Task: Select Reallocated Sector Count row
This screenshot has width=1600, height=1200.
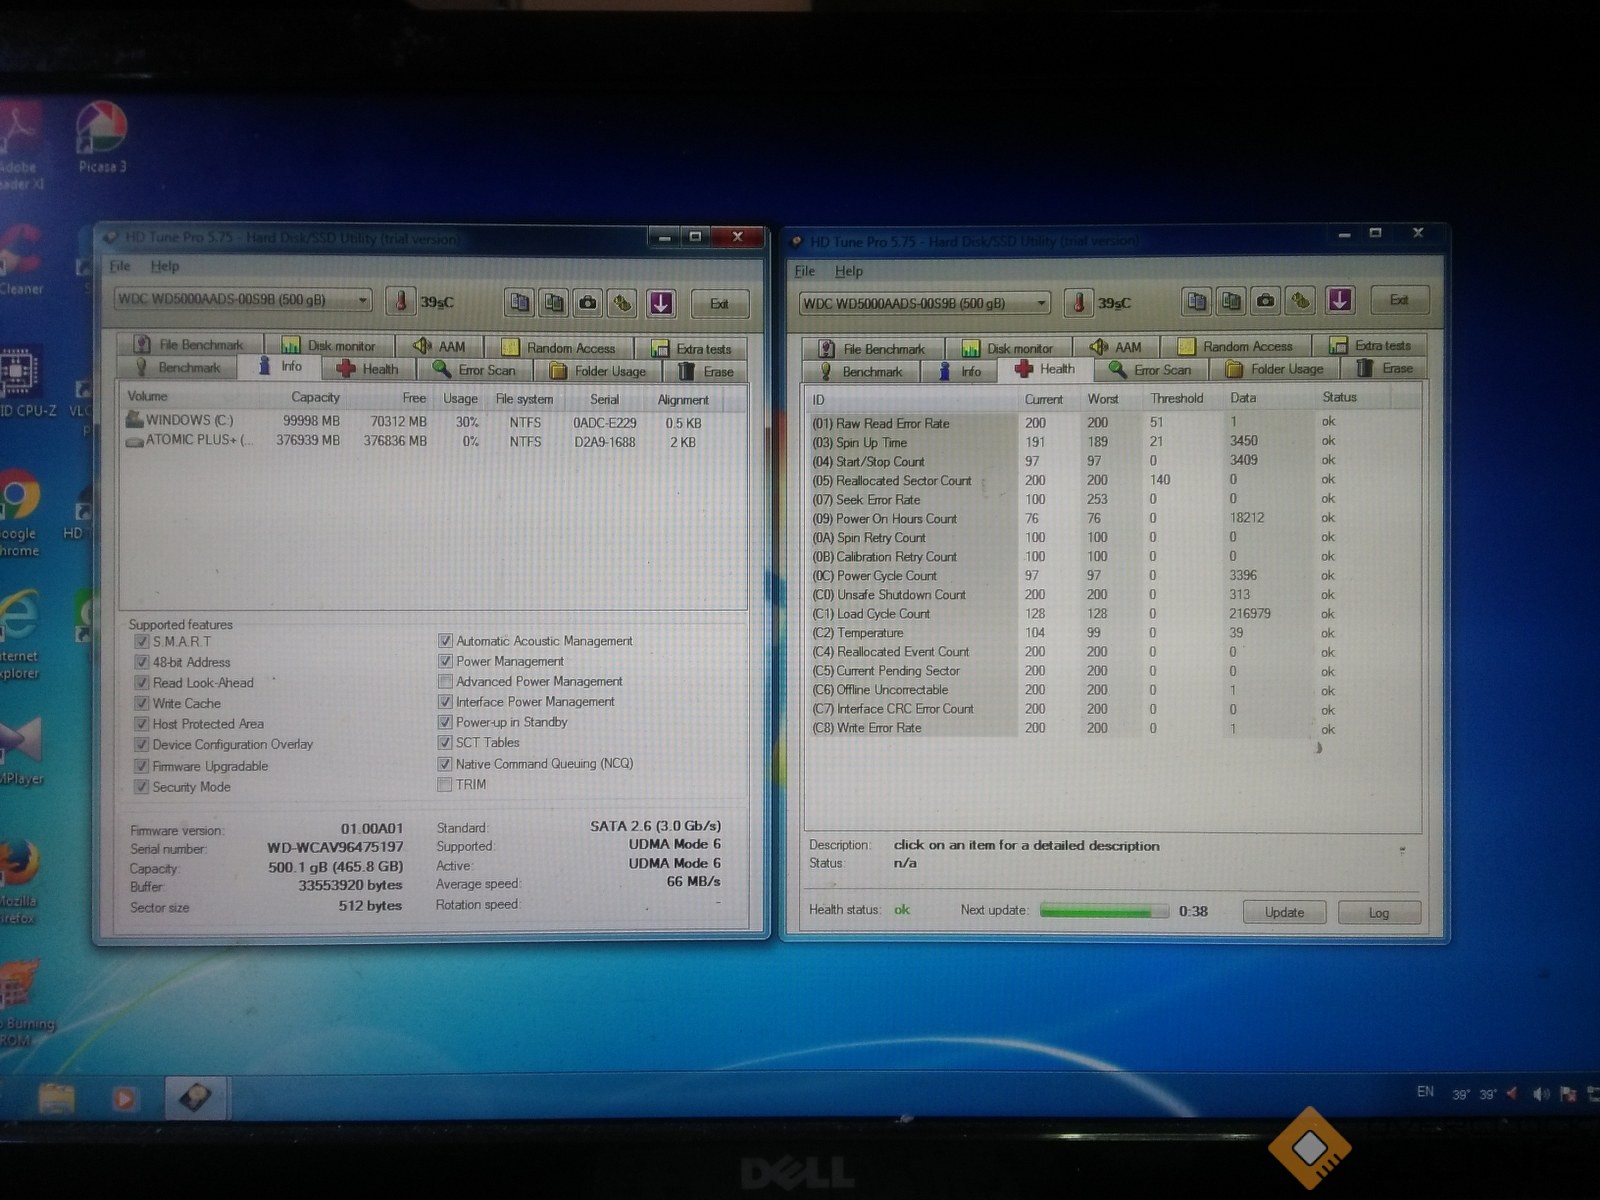Action: tap(1112, 480)
